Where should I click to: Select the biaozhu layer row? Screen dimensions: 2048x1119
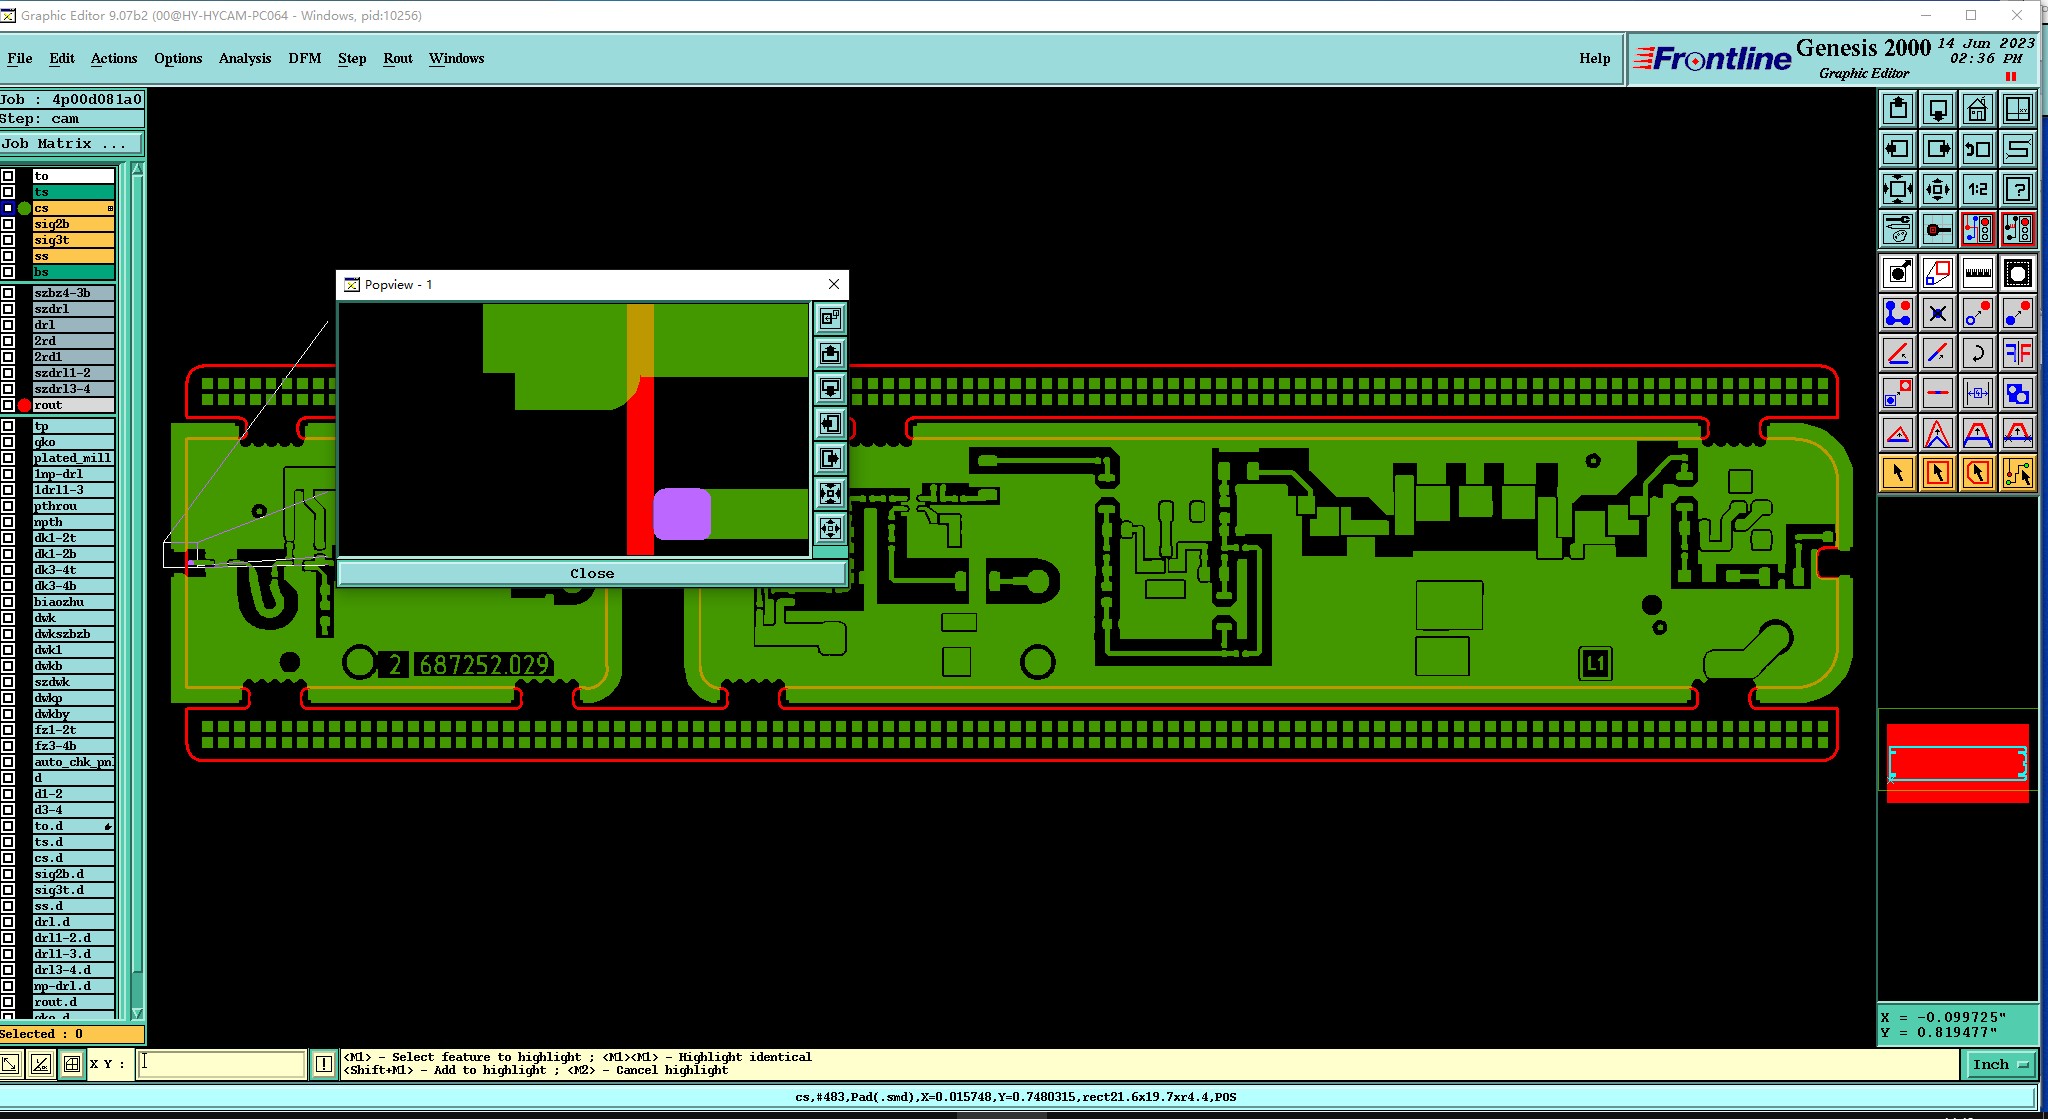point(73,602)
